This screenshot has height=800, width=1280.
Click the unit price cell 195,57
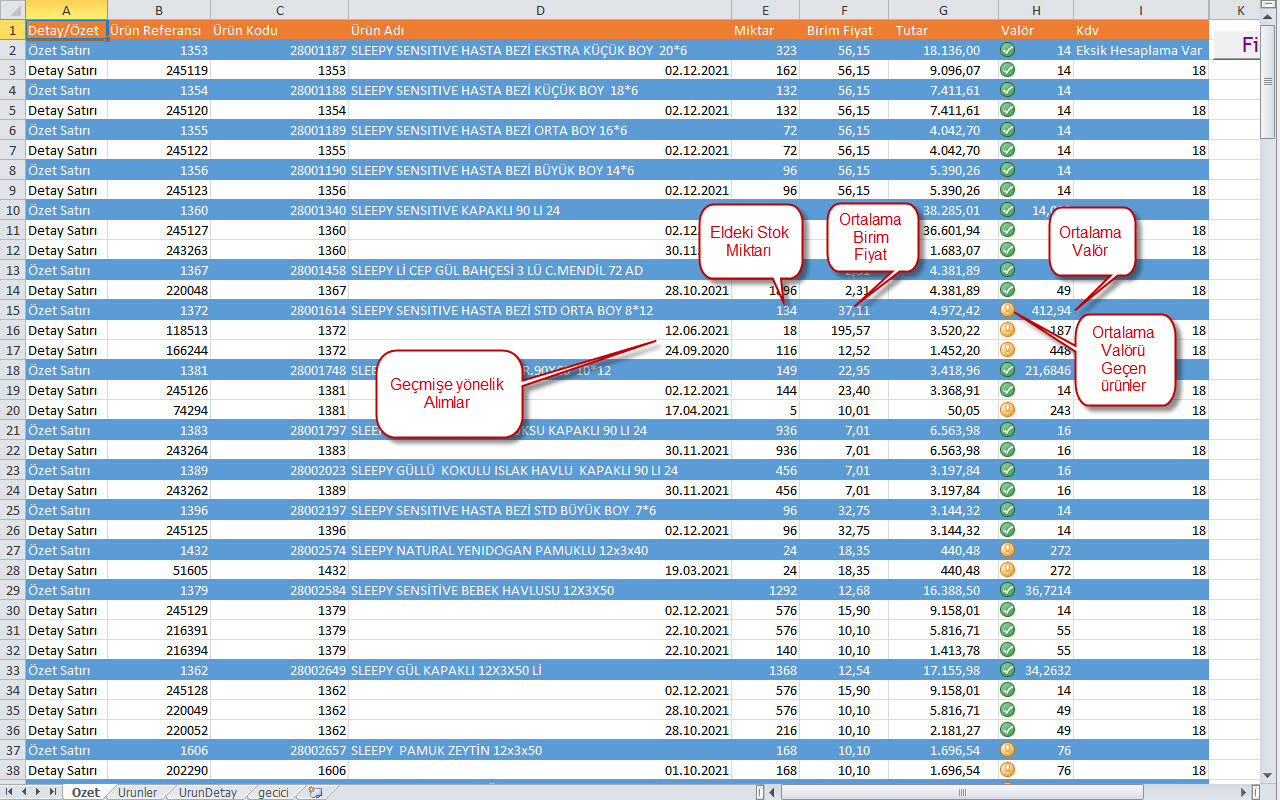(x=845, y=330)
